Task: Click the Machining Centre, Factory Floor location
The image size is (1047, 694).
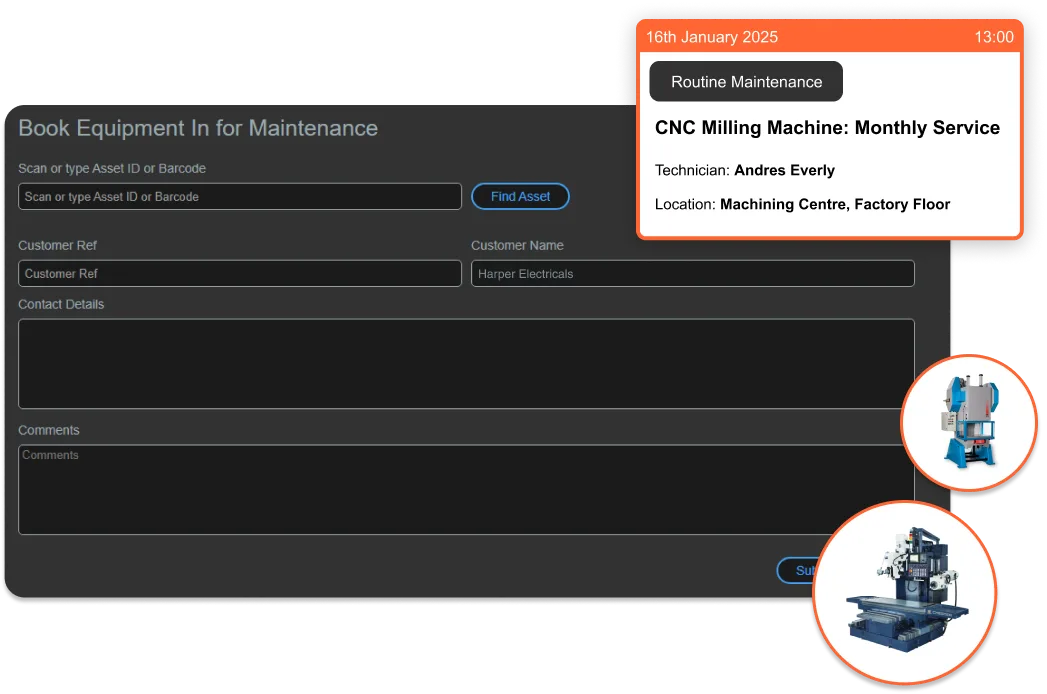Action: coord(835,204)
